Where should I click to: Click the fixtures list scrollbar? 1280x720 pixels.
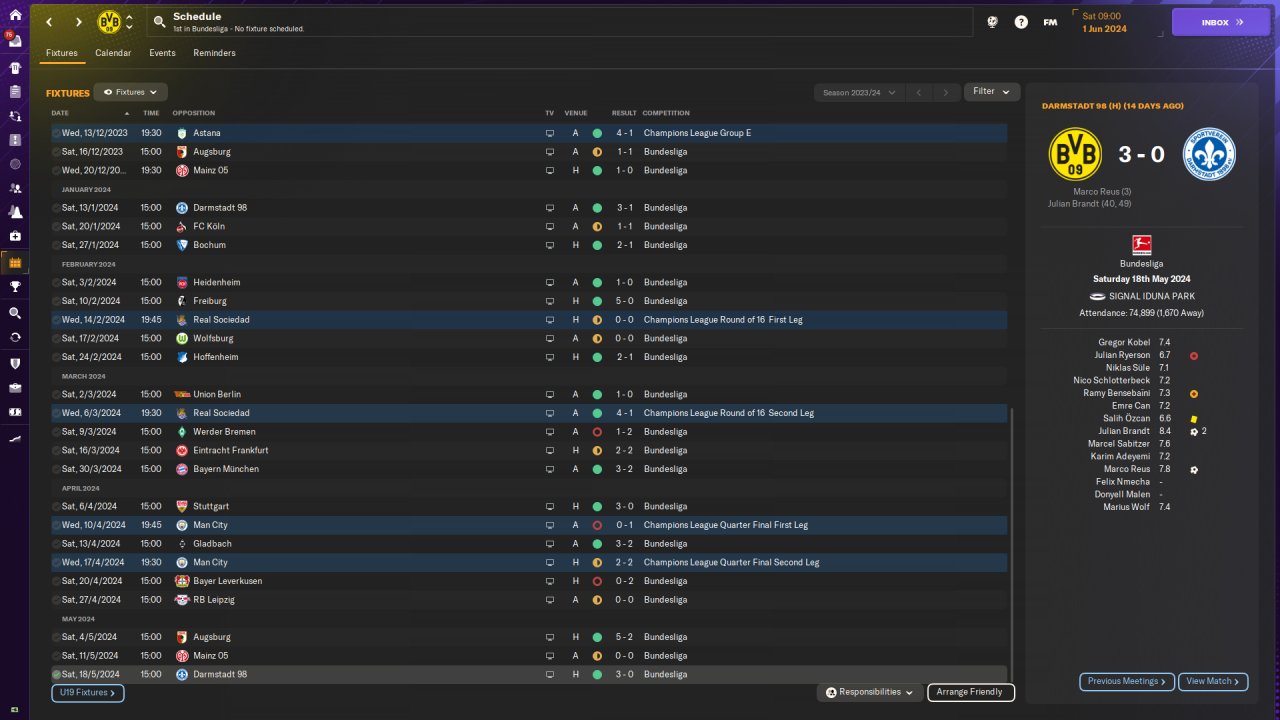[1012, 543]
